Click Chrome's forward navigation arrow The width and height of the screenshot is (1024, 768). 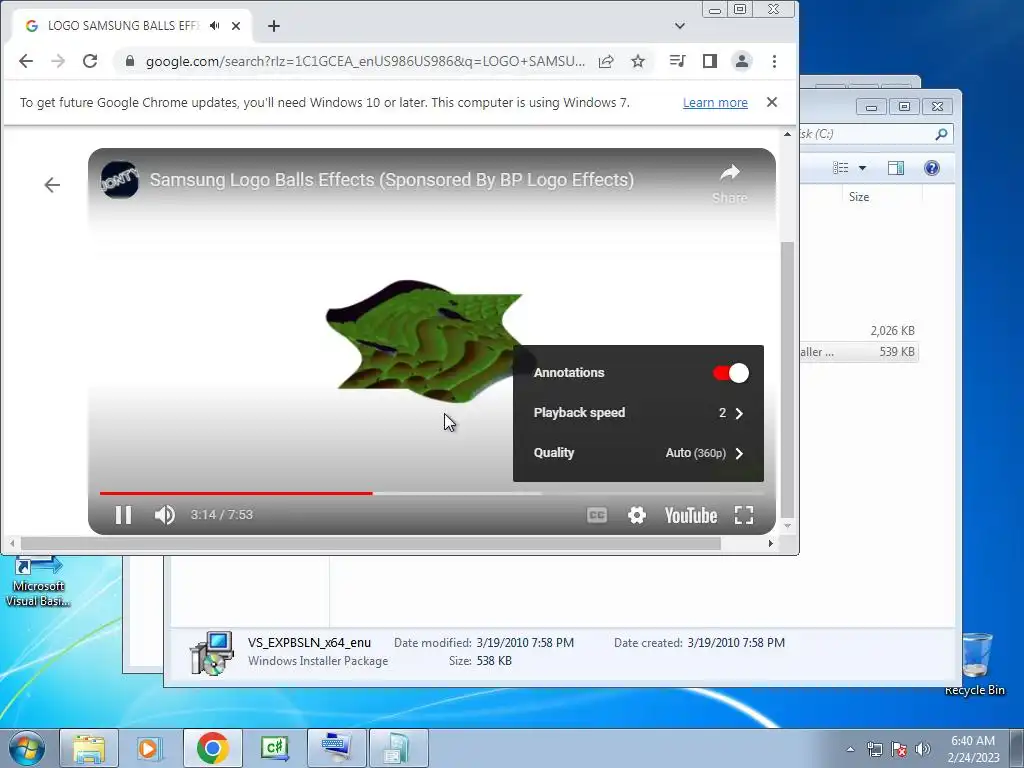tap(57, 61)
